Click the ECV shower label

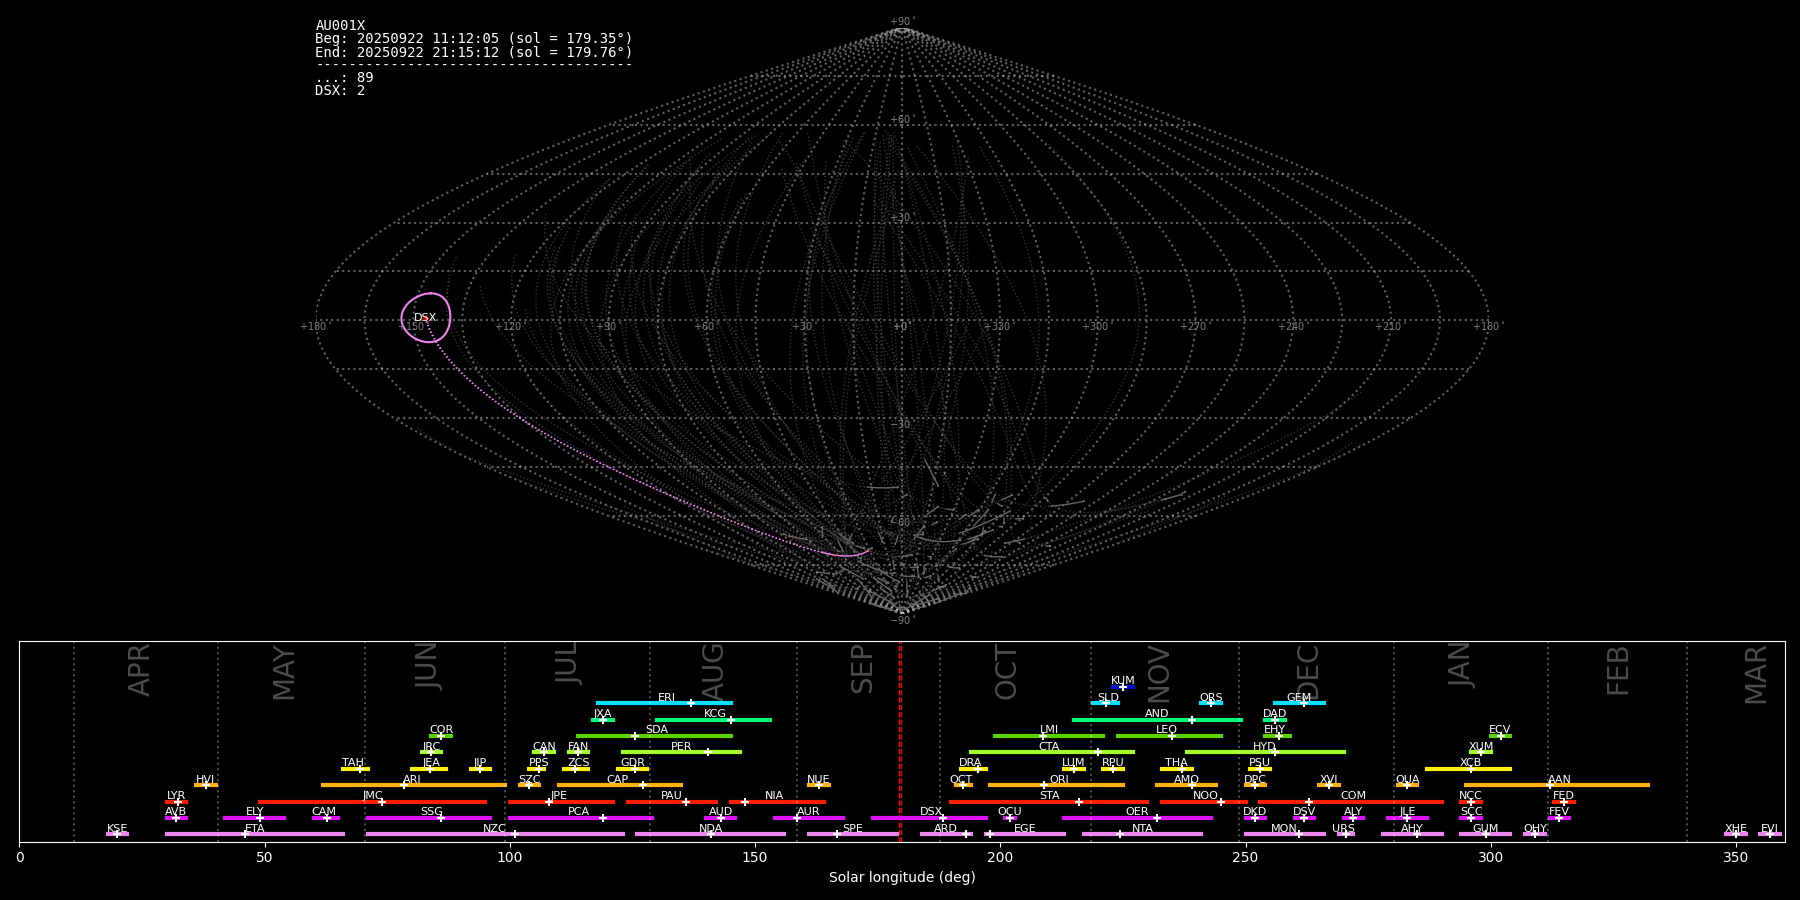[1499, 730]
